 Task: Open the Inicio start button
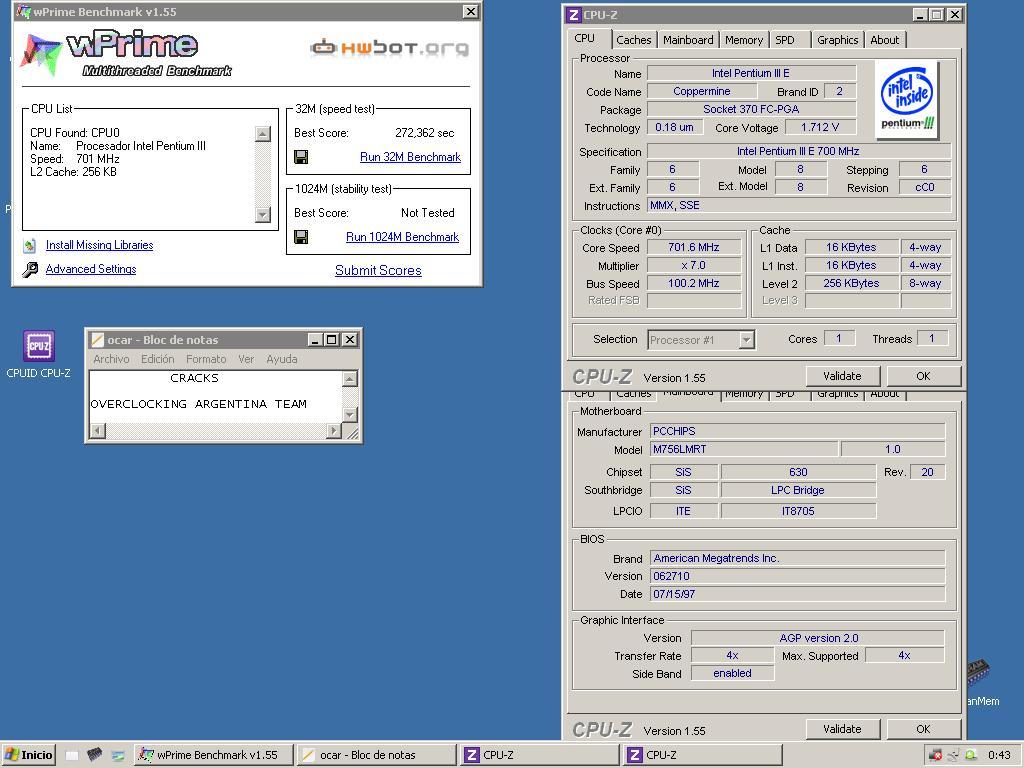pyautogui.click(x=29, y=755)
